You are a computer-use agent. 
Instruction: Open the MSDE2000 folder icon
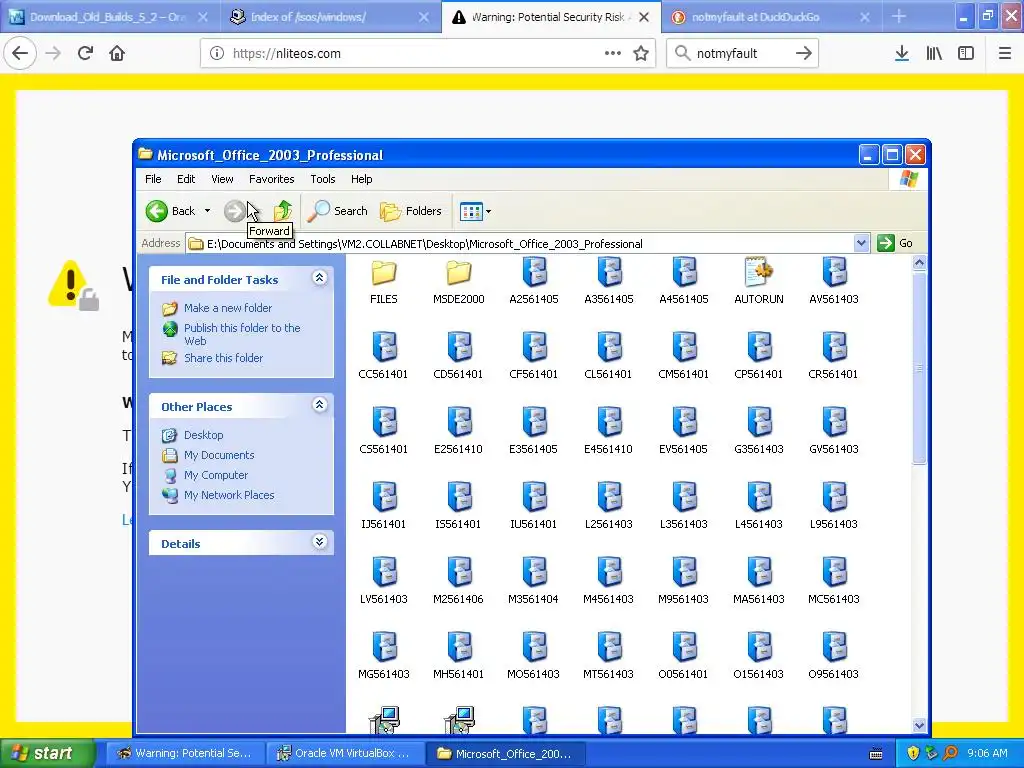coord(458,273)
